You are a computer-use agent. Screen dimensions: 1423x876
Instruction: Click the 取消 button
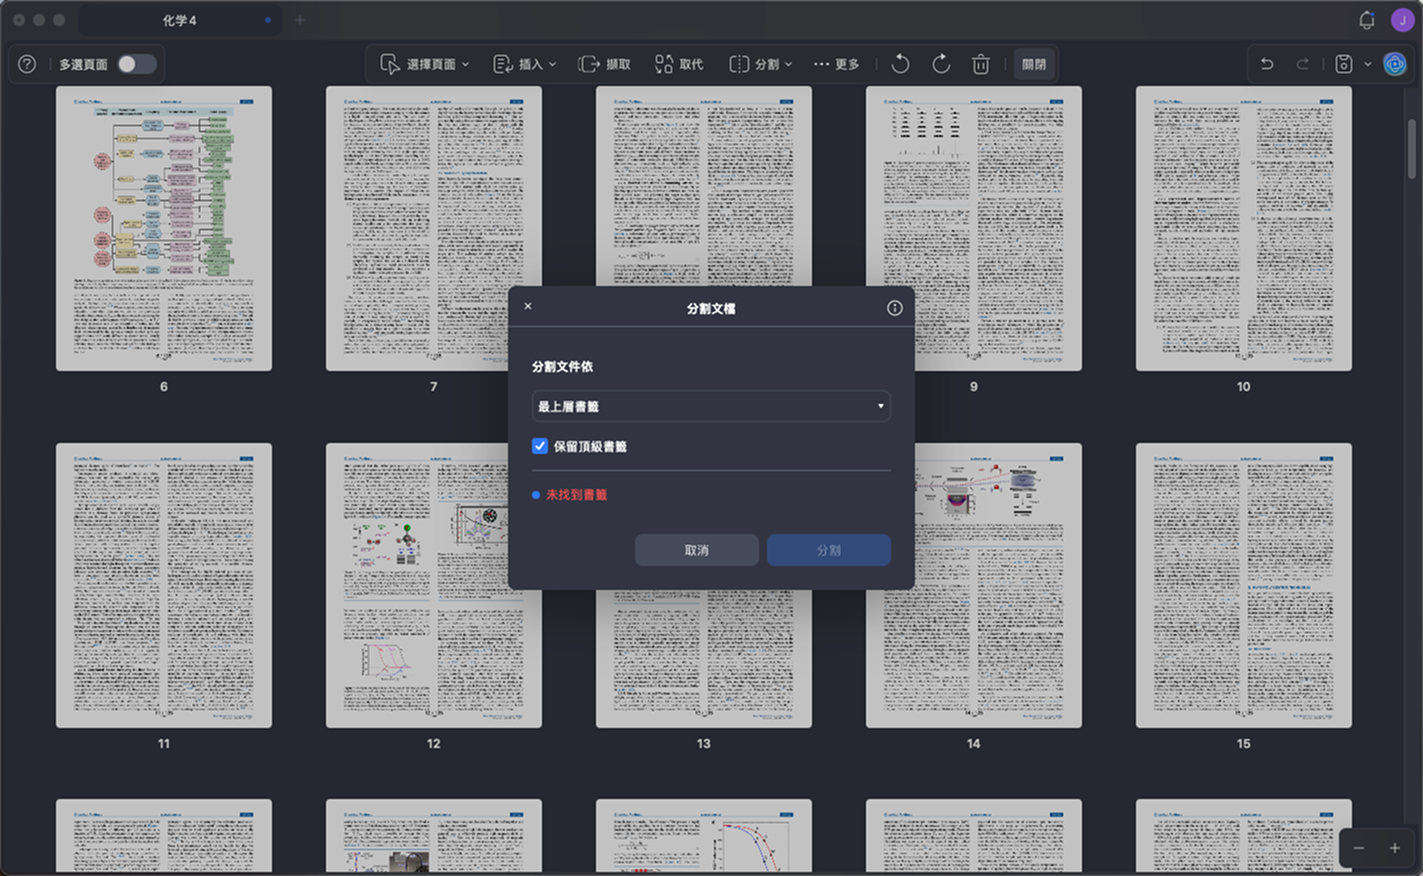point(697,550)
